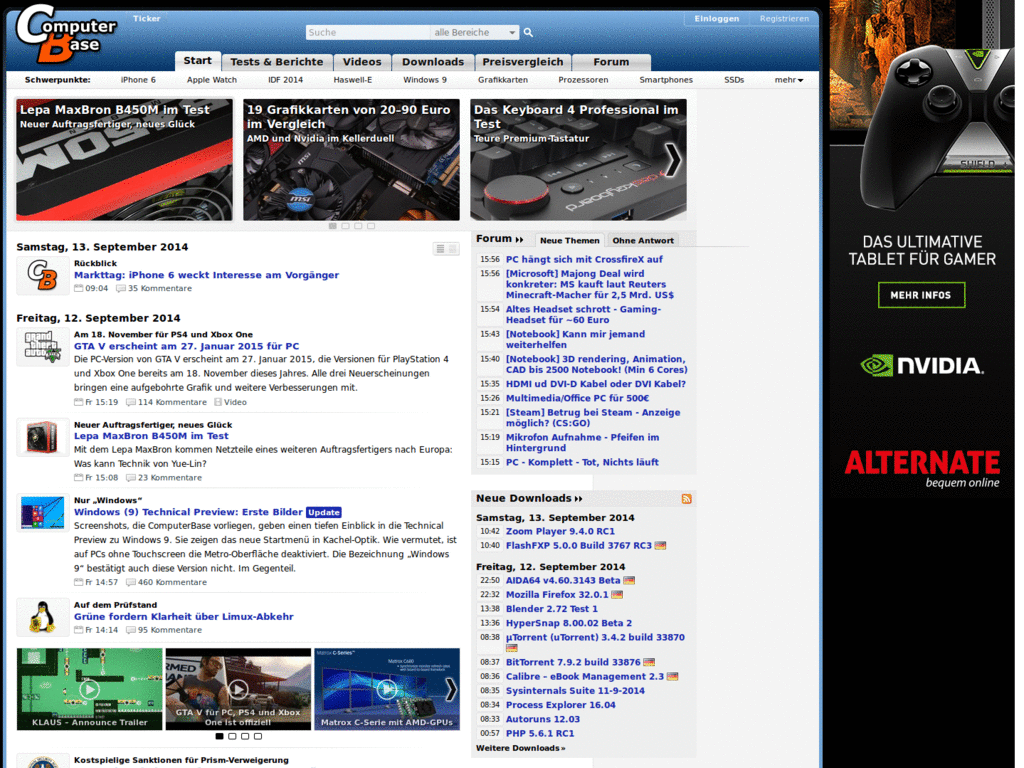The image size is (1024, 768).
Task: Open the Forum navigation tab
Action: point(611,62)
